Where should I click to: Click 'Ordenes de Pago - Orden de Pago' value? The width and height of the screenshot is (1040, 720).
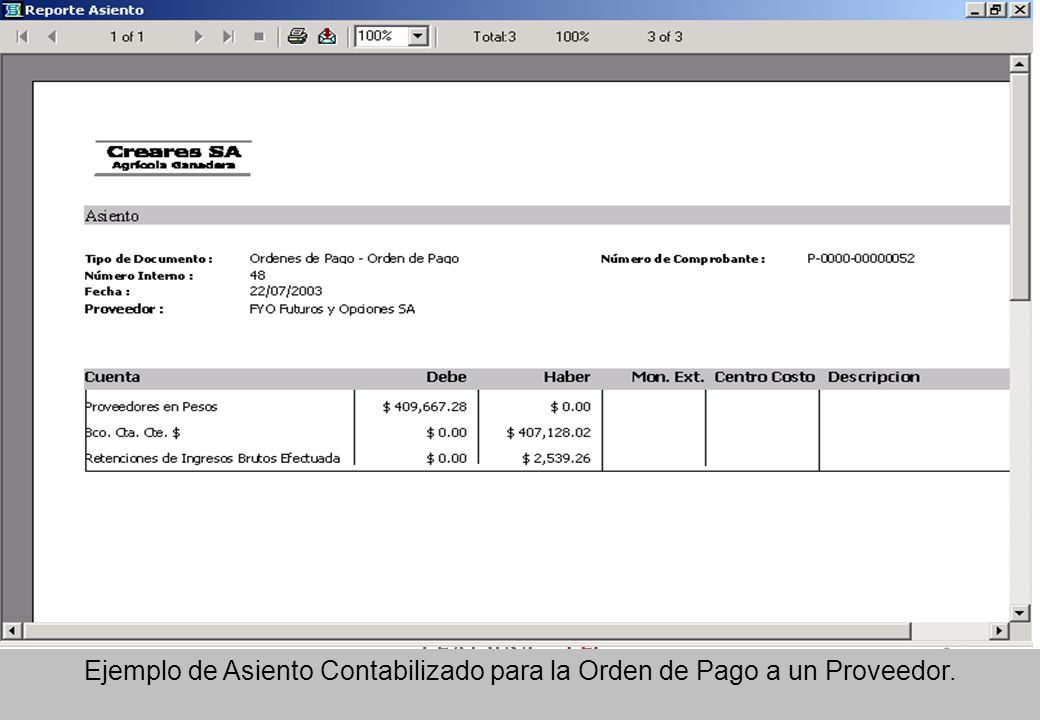click(x=354, y=259)
